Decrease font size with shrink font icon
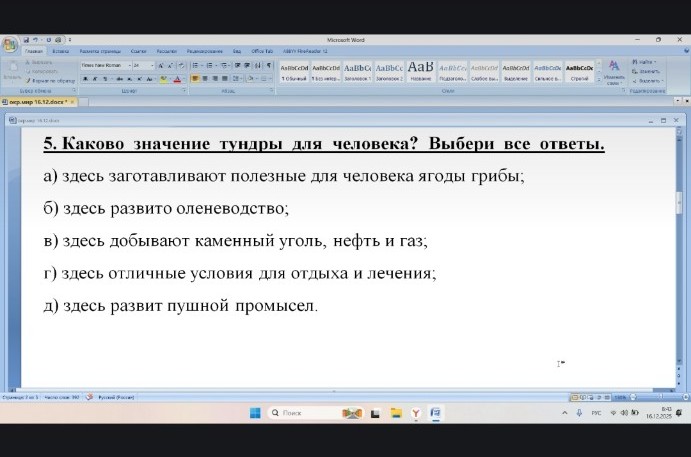Viewport: 691px width, 457px height. point(170,65)
